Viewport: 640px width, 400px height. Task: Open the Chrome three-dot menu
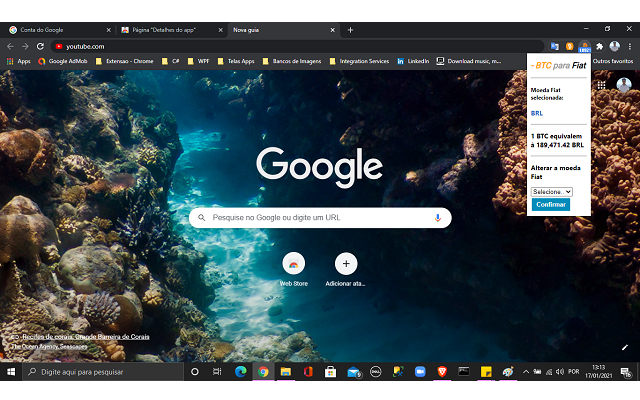coord(630,46)
